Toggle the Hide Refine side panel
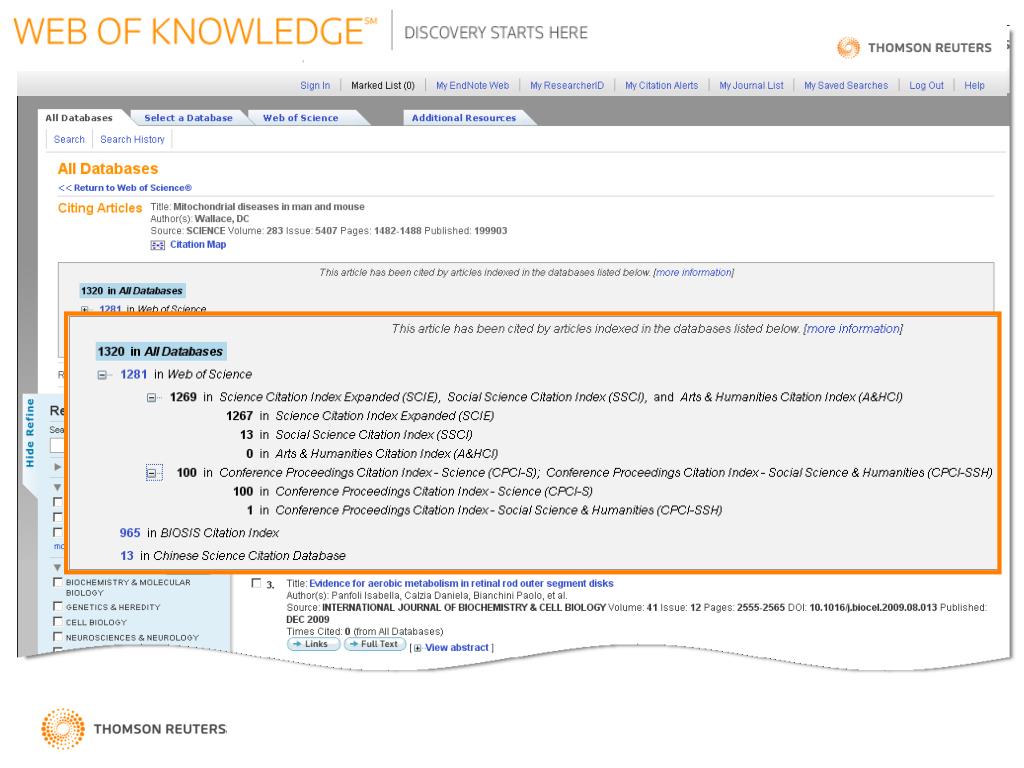This screenshot has width=1024, height=768. (29, 432)
